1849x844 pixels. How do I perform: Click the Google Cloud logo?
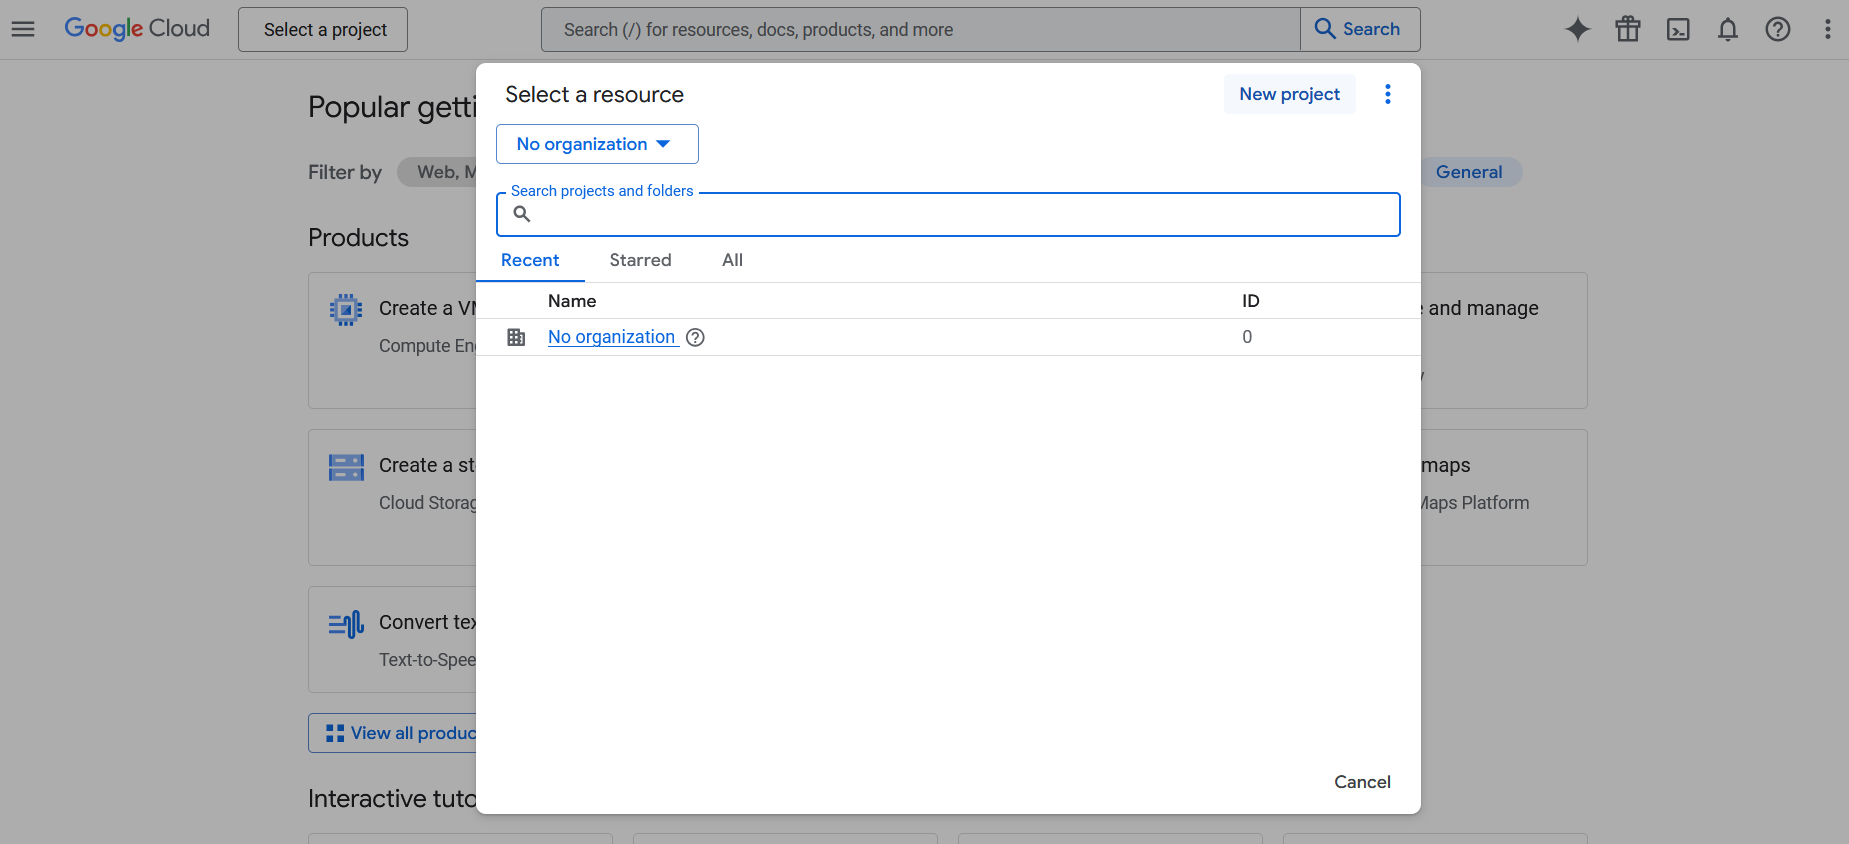pos(137,29)
